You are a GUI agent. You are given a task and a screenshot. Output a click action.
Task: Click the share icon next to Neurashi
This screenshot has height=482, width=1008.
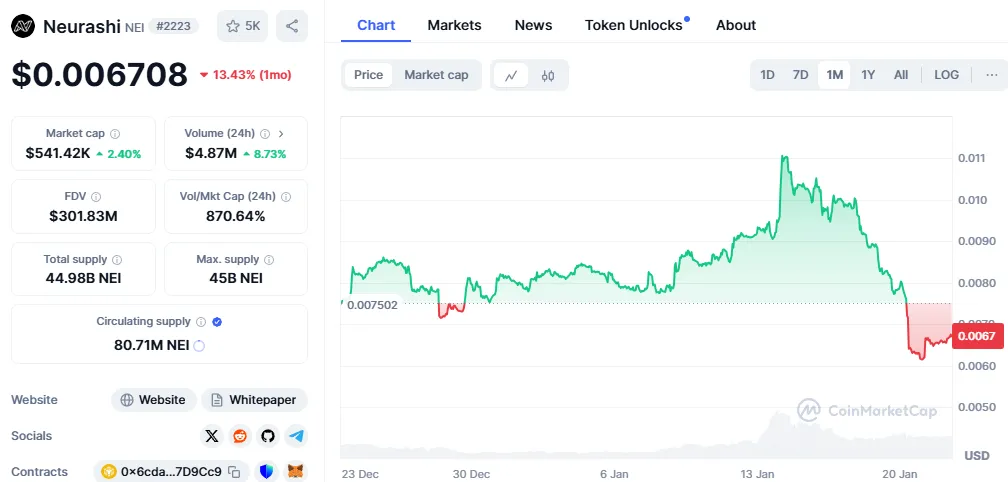[291, 26]
